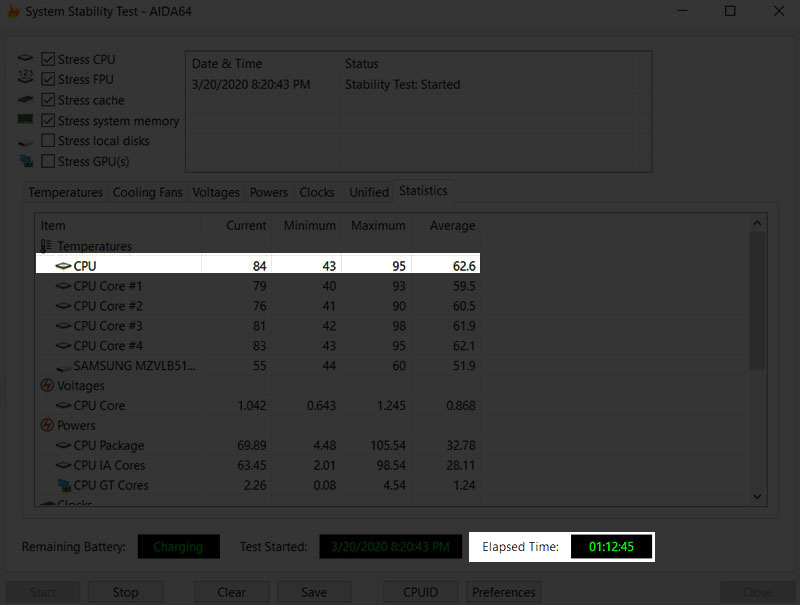Click the CPU chip icon beside Stress CPU

tap(25, 58)
